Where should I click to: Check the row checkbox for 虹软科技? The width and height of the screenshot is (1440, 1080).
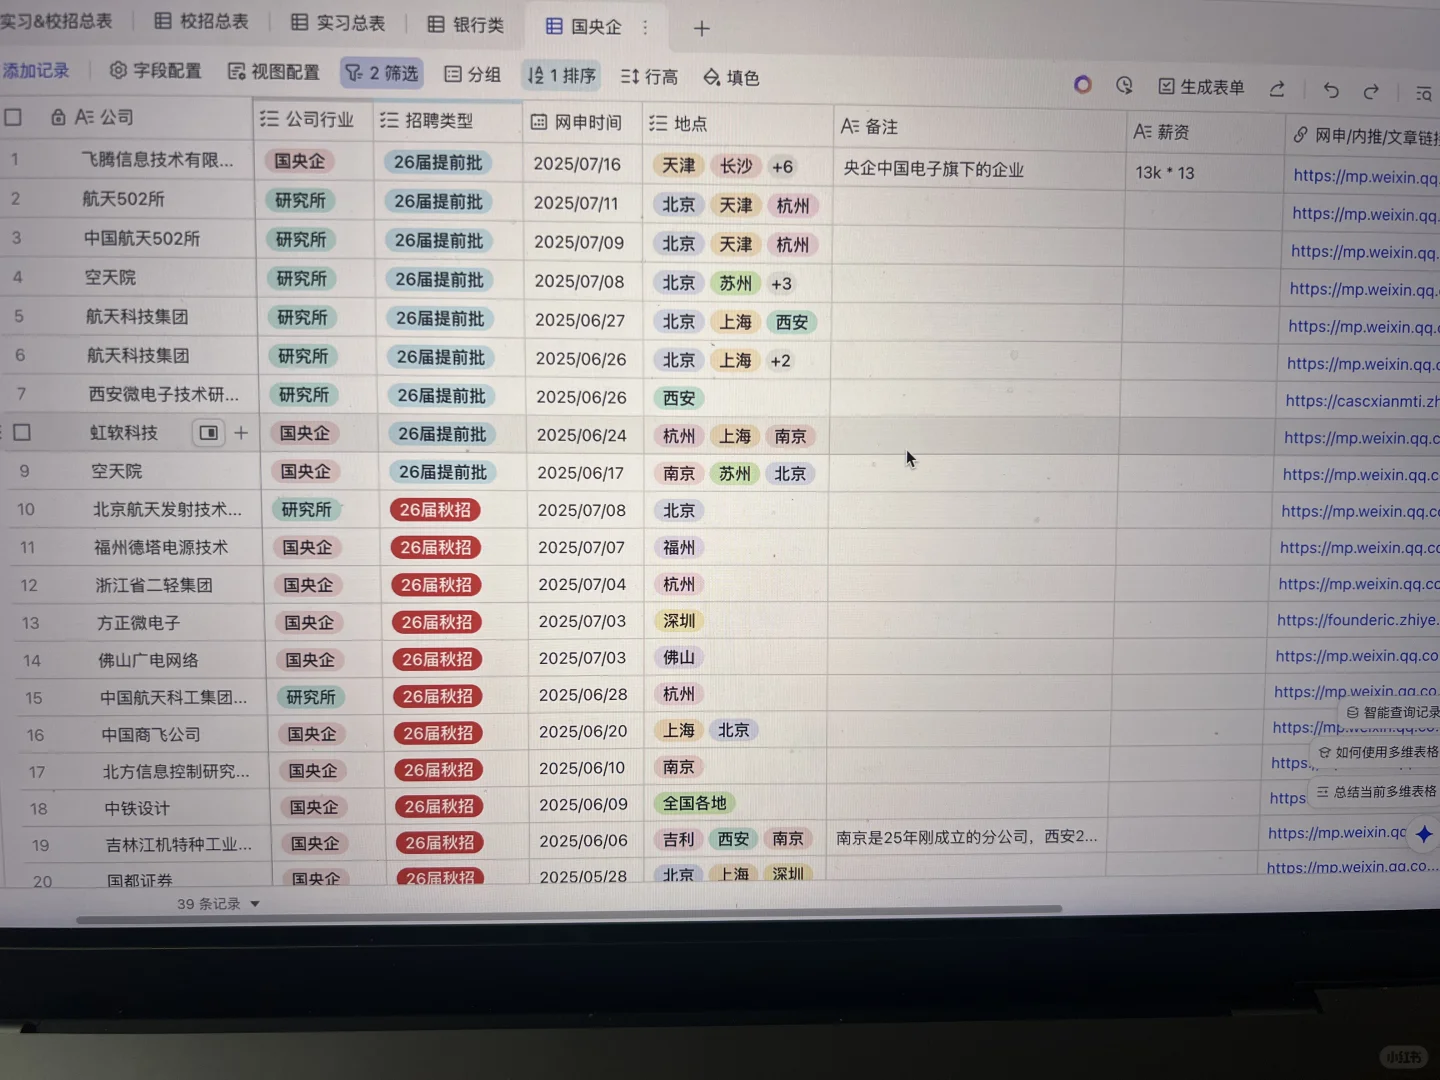(x=22, y=432)
